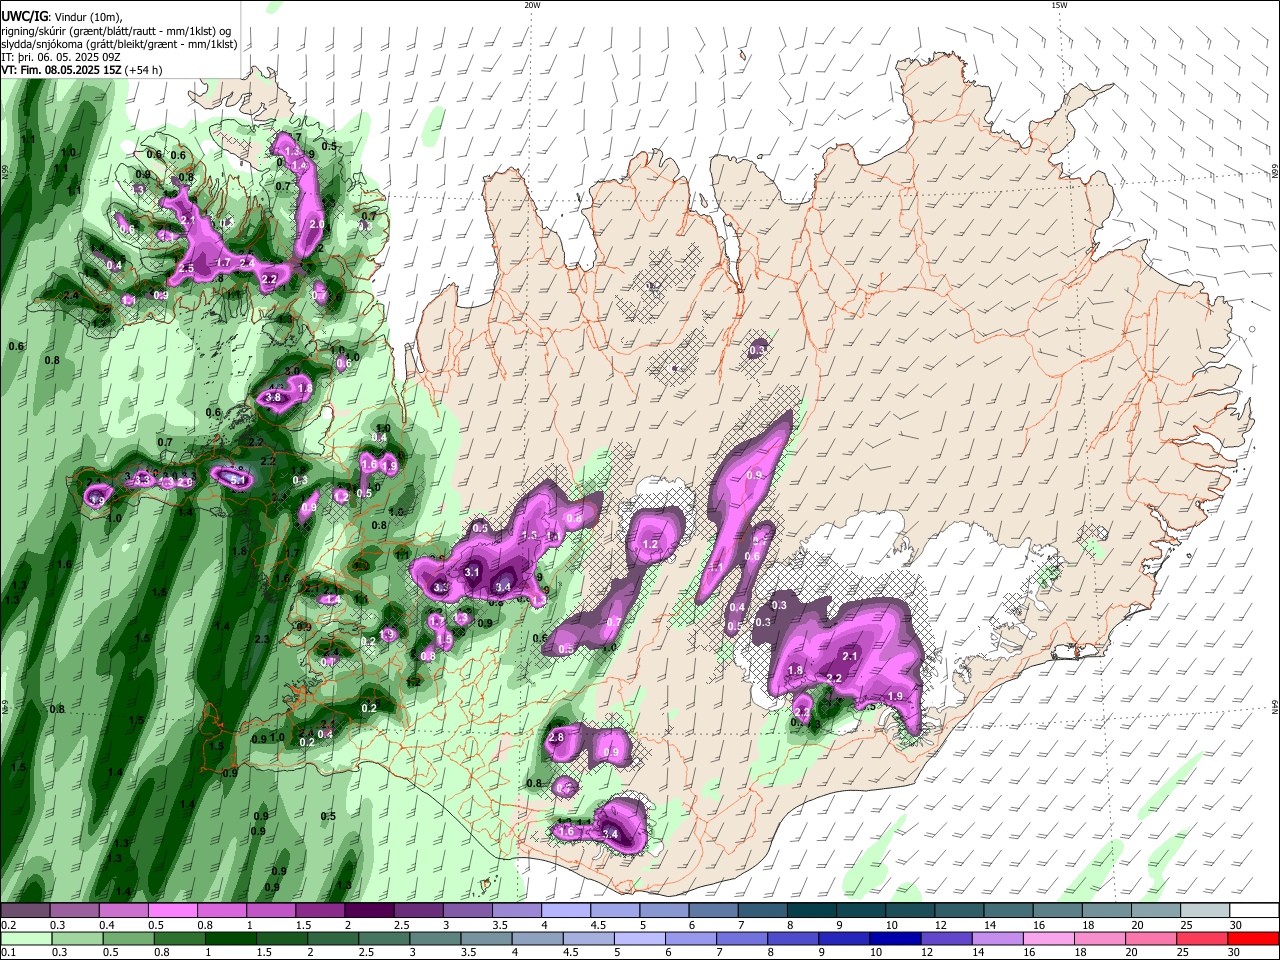Image resolution: width=1280 pixels, height=960 pixels.
Task: Click the 20W longitude label
Action: coord(532,5)
